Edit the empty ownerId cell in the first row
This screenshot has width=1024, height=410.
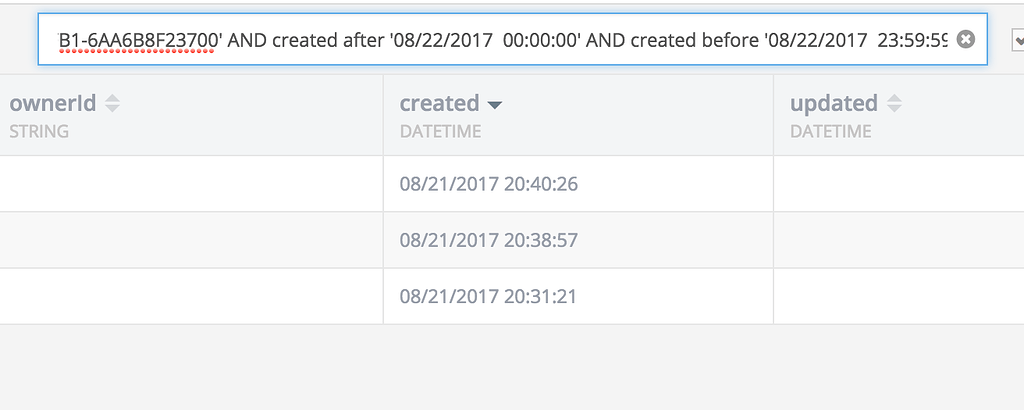click(x=191, y=183)
